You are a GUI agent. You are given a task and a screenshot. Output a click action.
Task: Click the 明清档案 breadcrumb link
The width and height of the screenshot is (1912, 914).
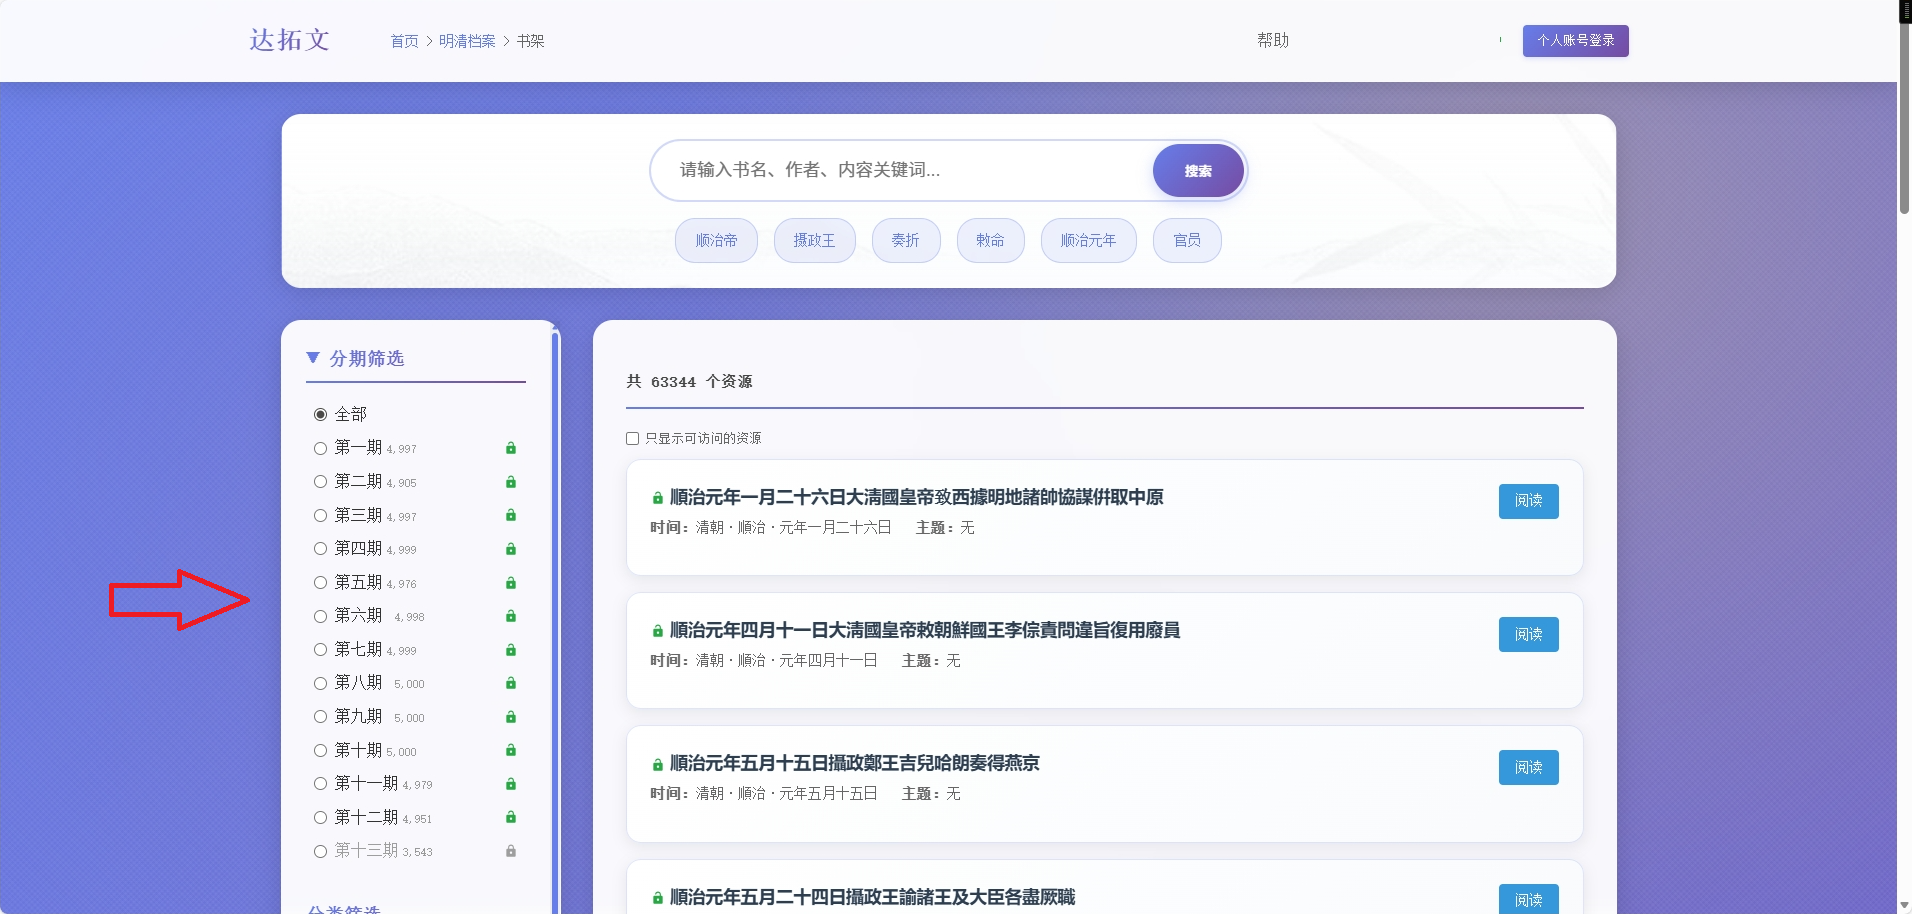tap(467, 41)
